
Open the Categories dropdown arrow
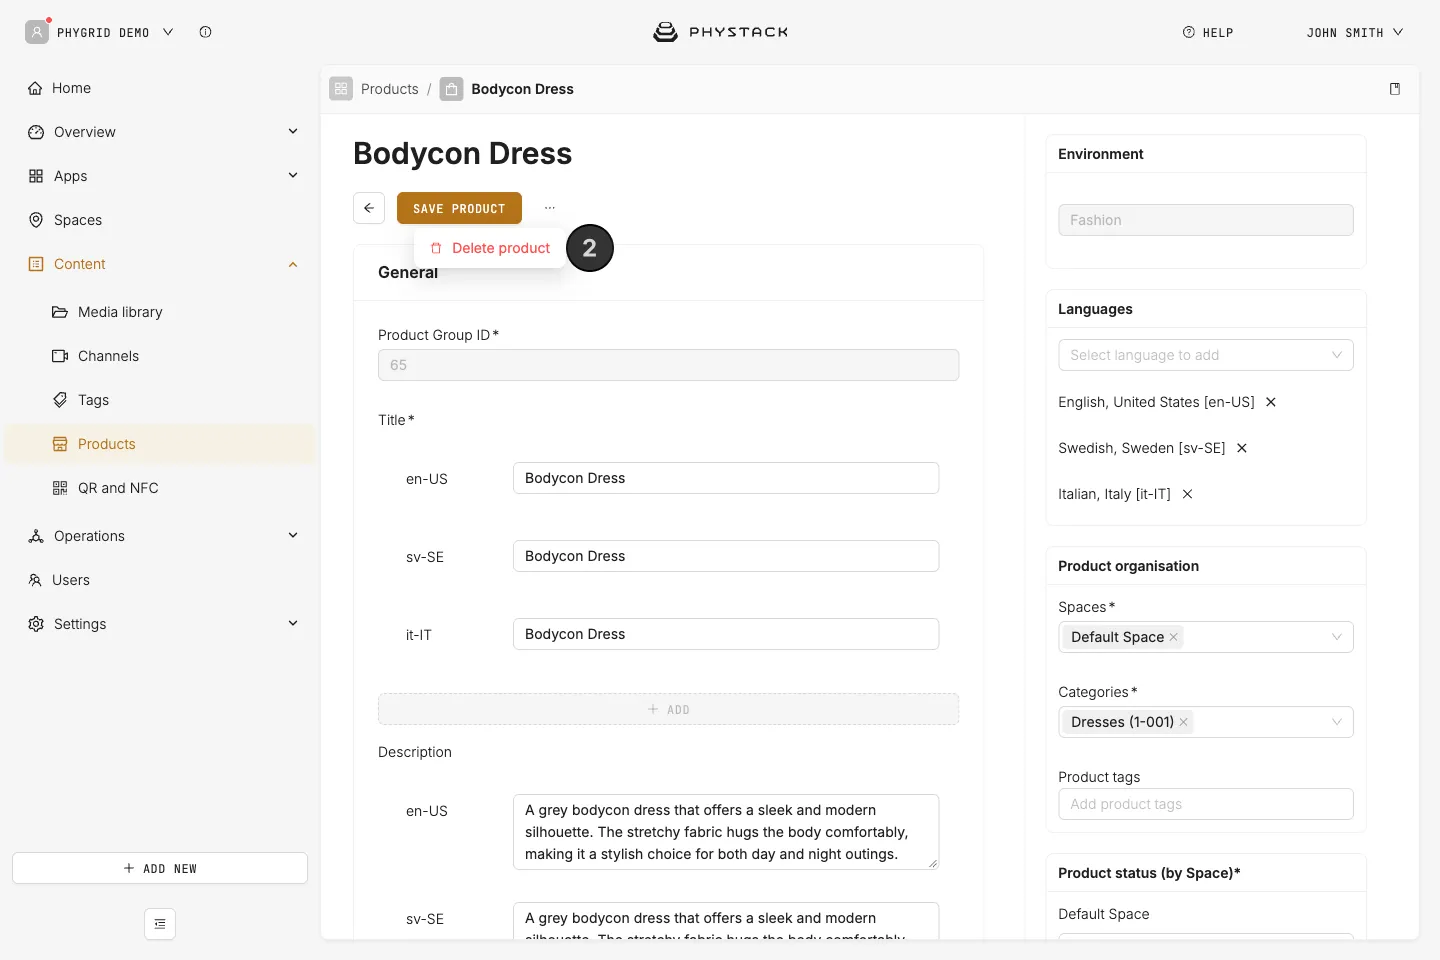coord(1337,722)
